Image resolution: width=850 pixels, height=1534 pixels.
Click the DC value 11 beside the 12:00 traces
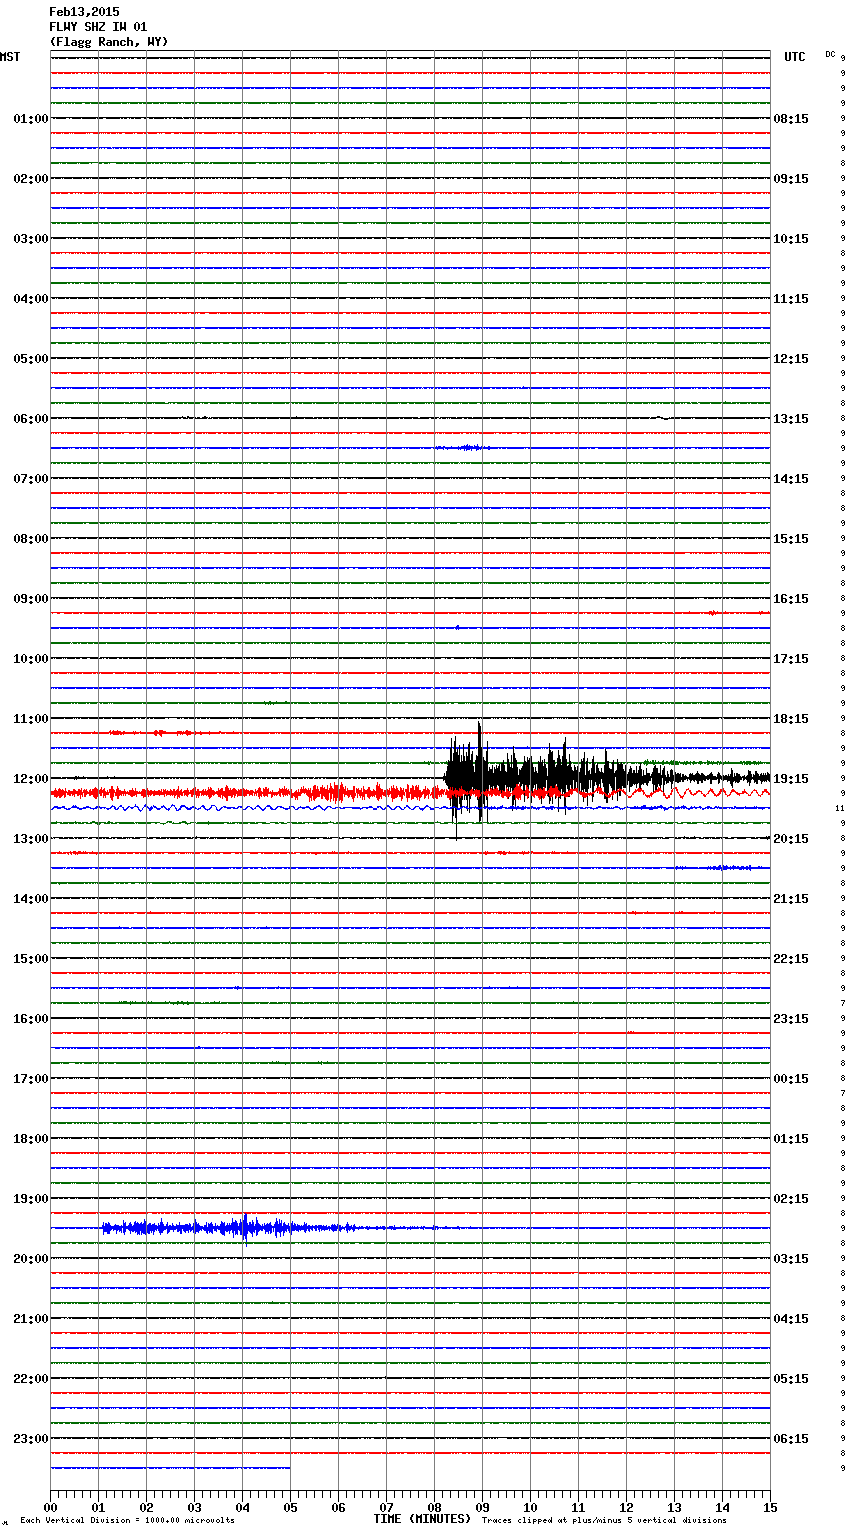click(840, 808)
